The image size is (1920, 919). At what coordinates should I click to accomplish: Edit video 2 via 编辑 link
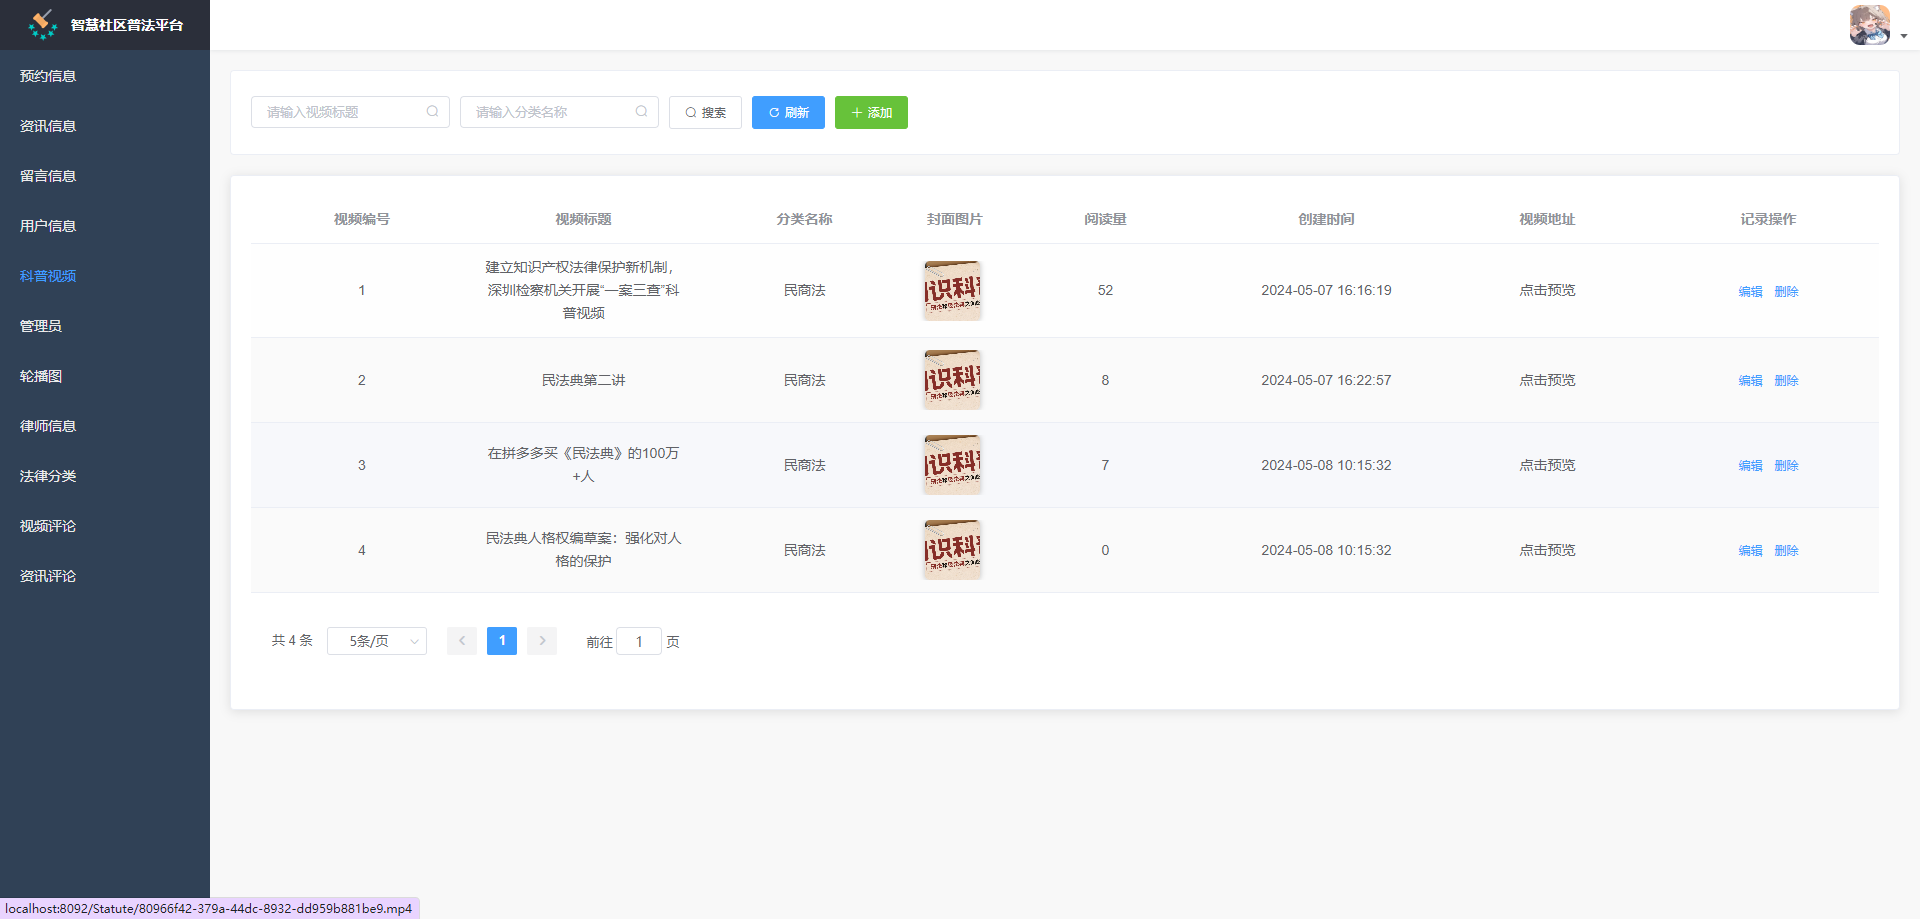[1750, 381]
